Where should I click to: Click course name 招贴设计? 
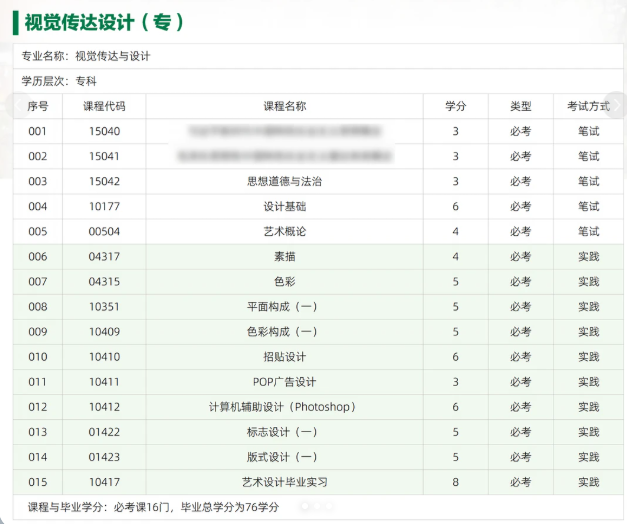[x=285, y=357]
